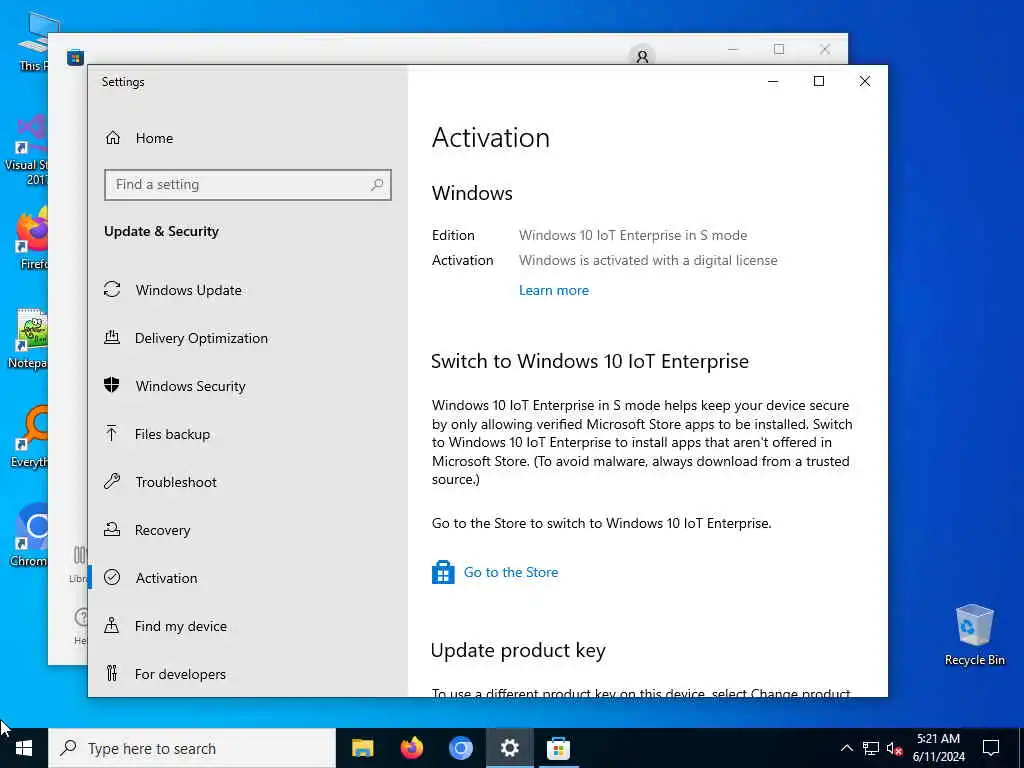Viewport: 1024px width, 768px height.
Task: Open File Explorer from the taskbar
Action: [362, 748]
